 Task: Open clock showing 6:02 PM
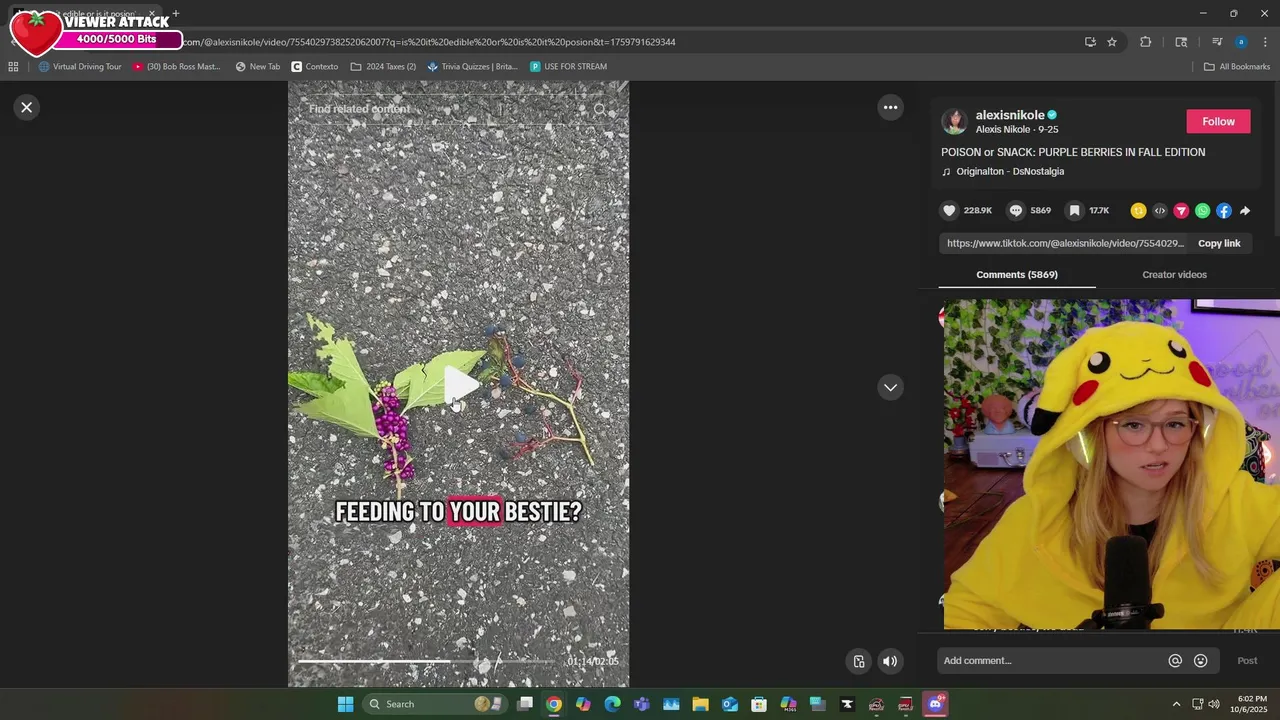pyautogui.click(x=1251, y=704)
